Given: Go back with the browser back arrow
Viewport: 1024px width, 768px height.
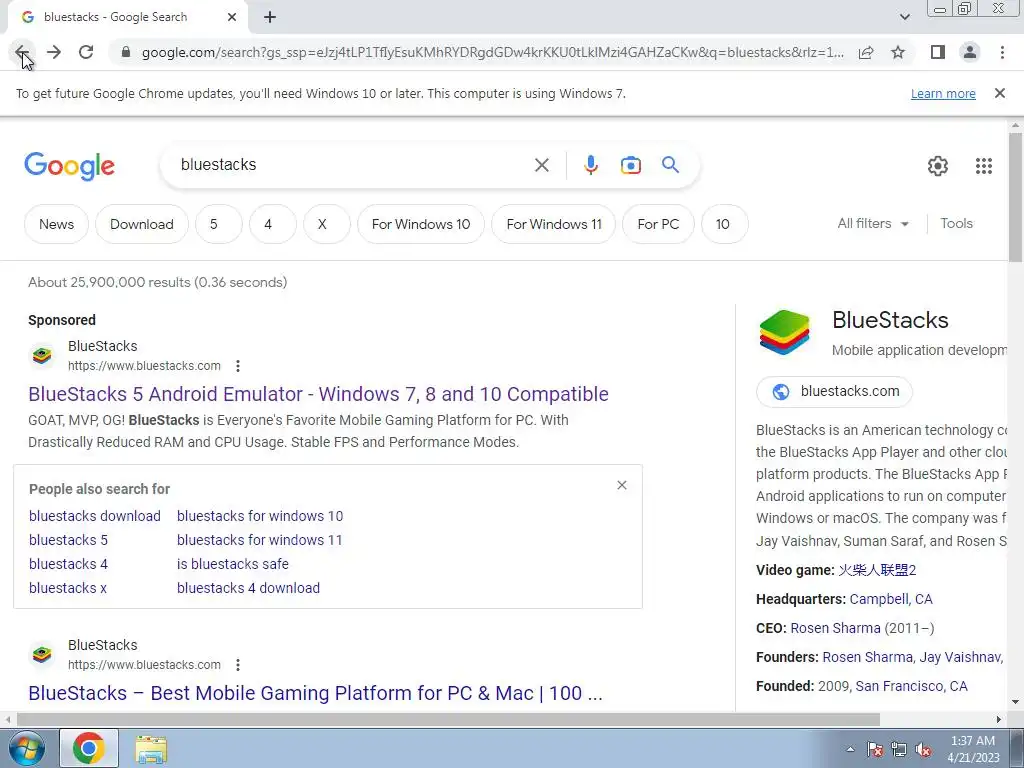Looking at the screenshot, I should [22, 52].
